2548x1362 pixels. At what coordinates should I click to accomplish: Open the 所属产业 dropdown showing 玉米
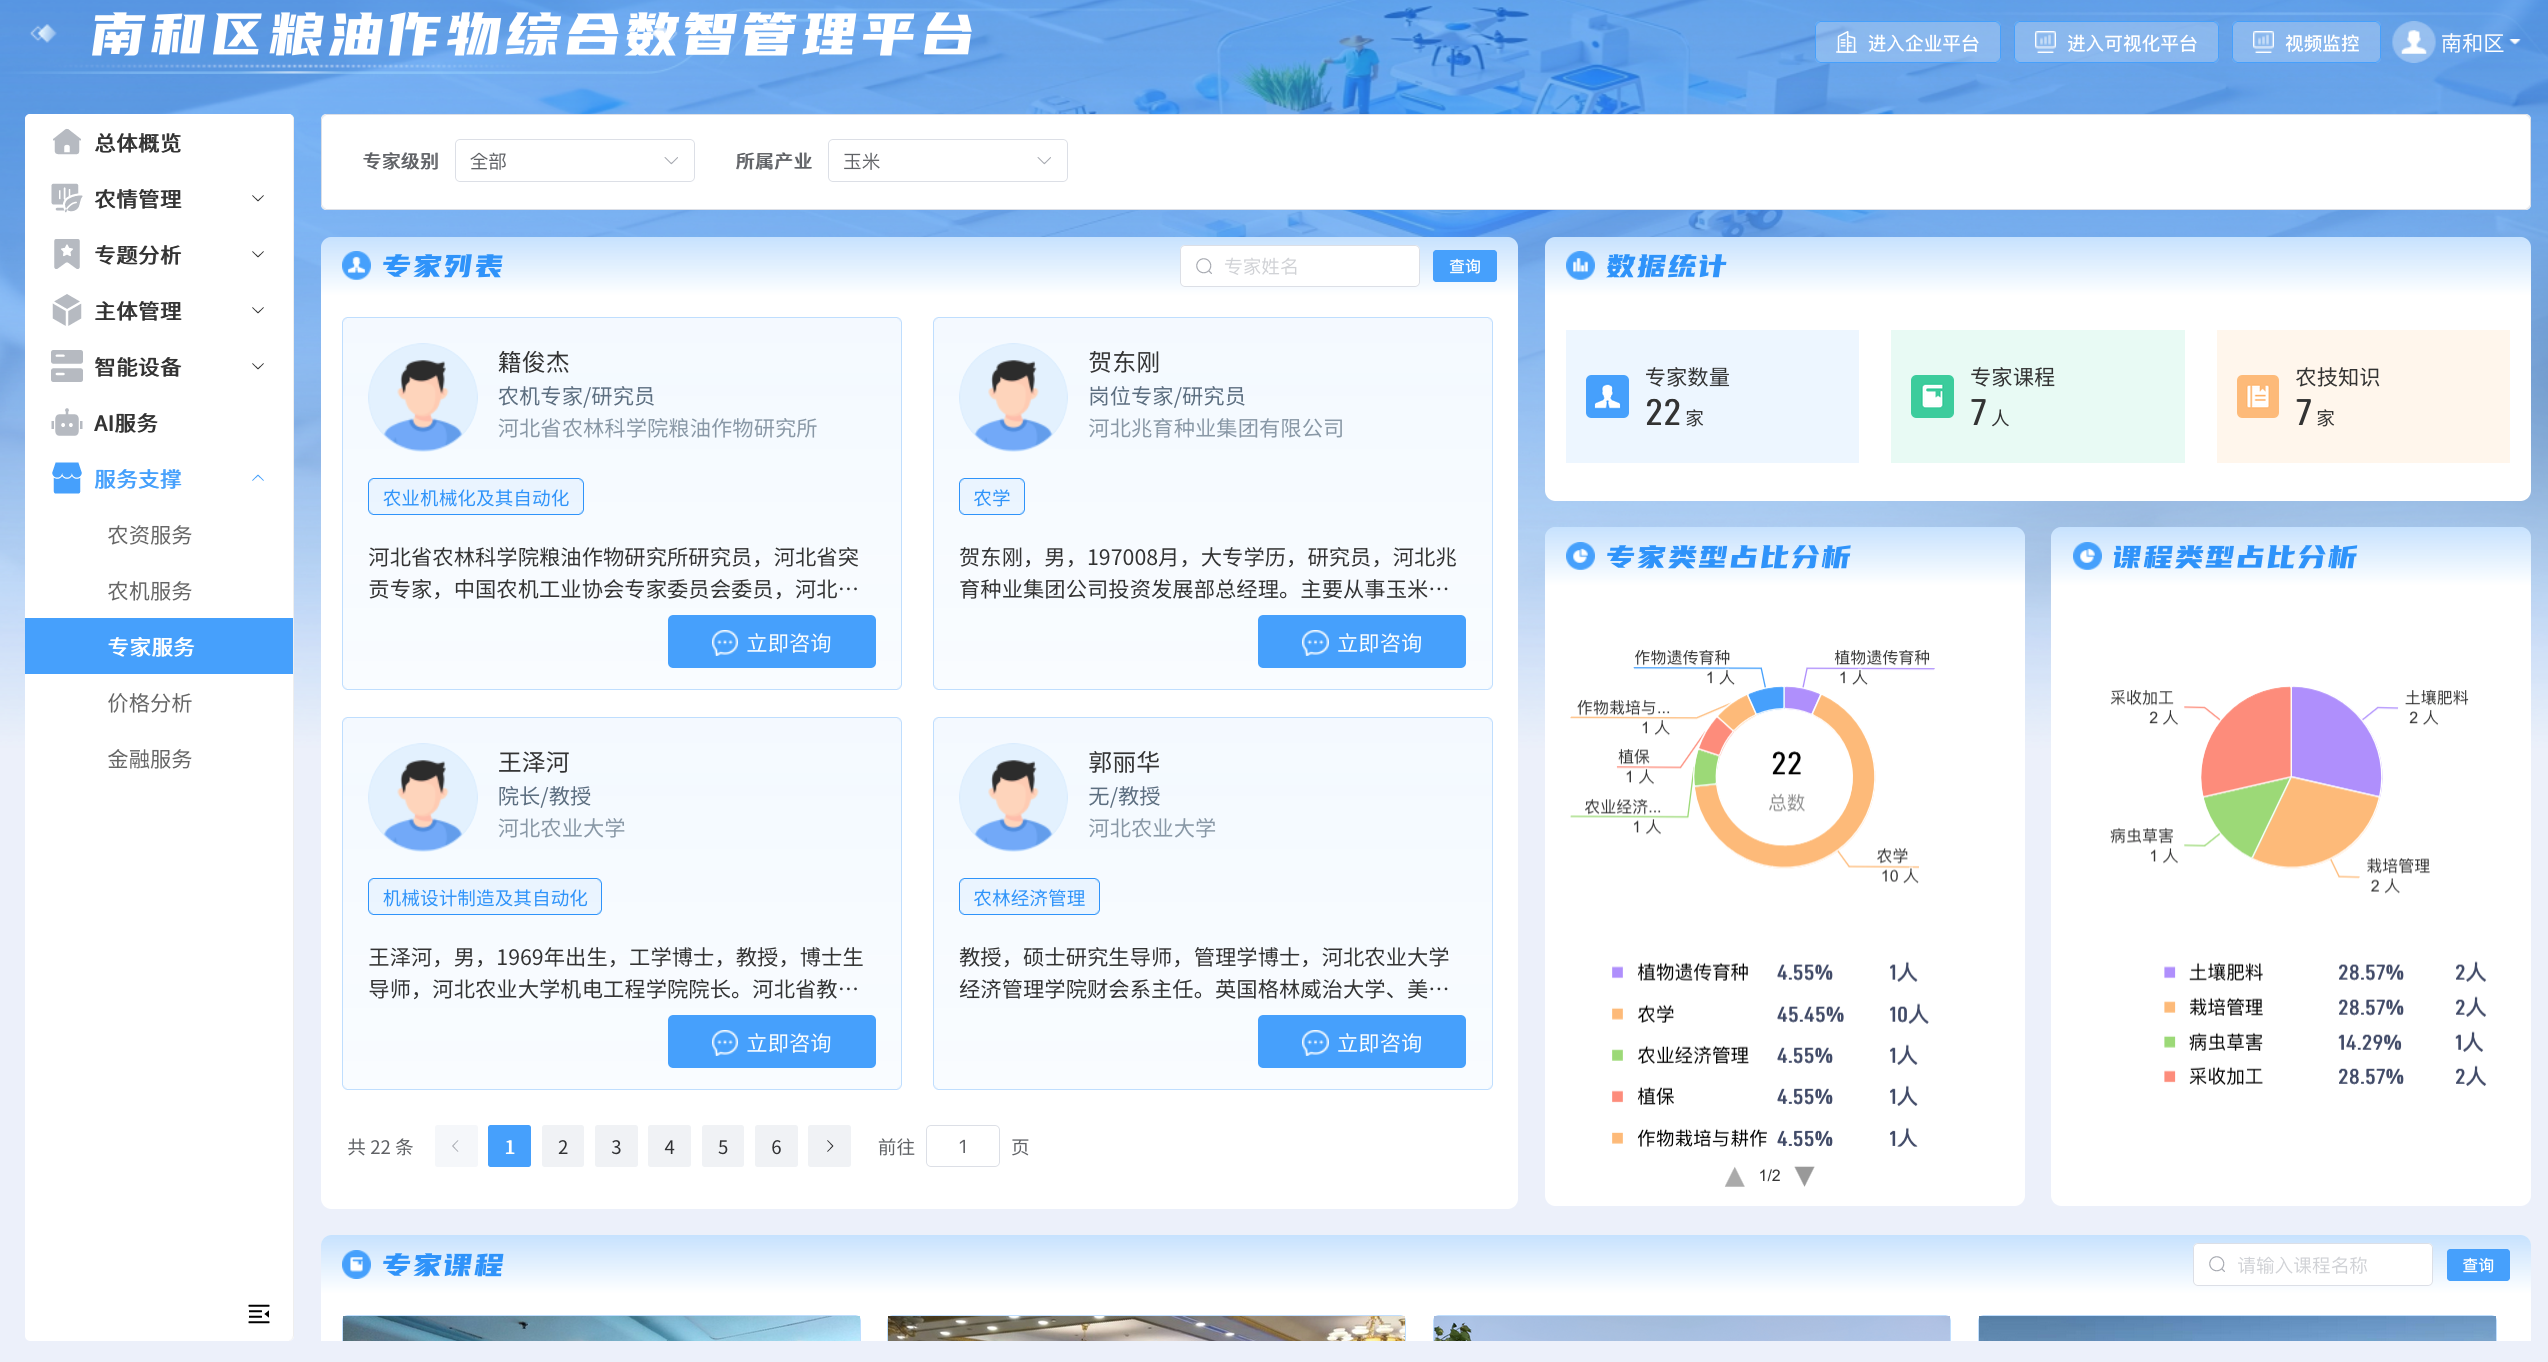pos(946,161)
